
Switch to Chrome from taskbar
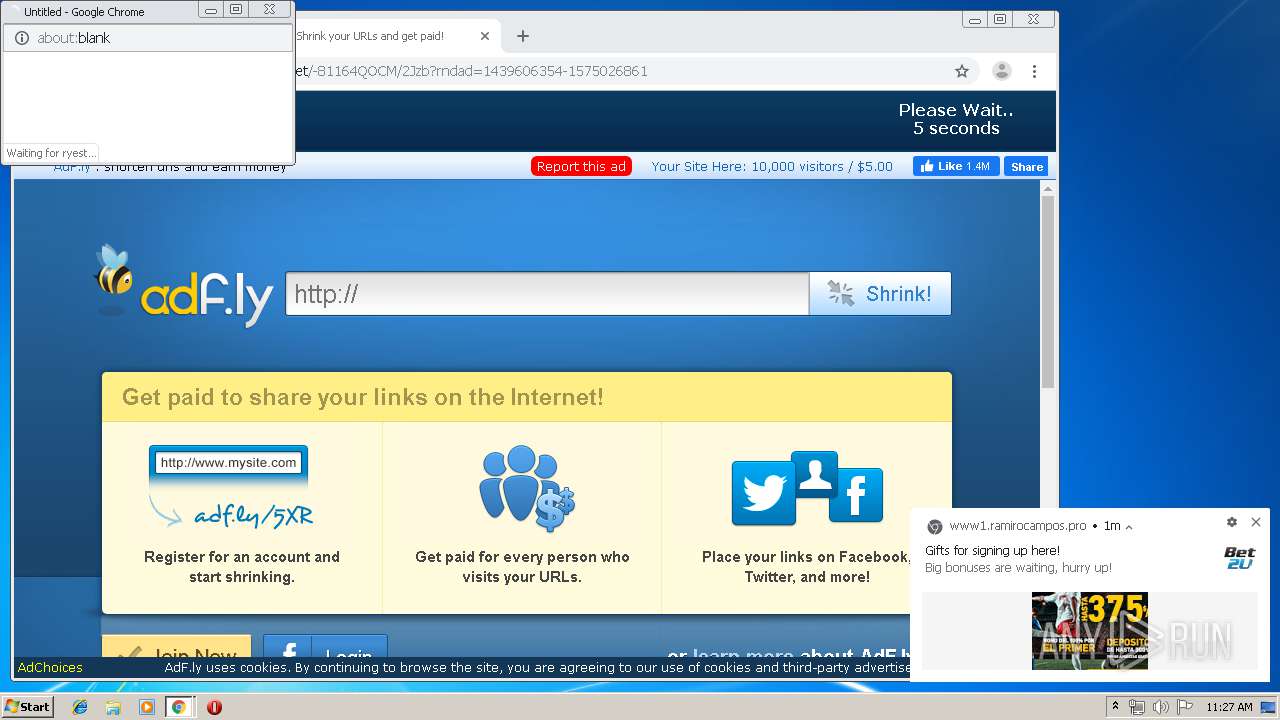179,707
